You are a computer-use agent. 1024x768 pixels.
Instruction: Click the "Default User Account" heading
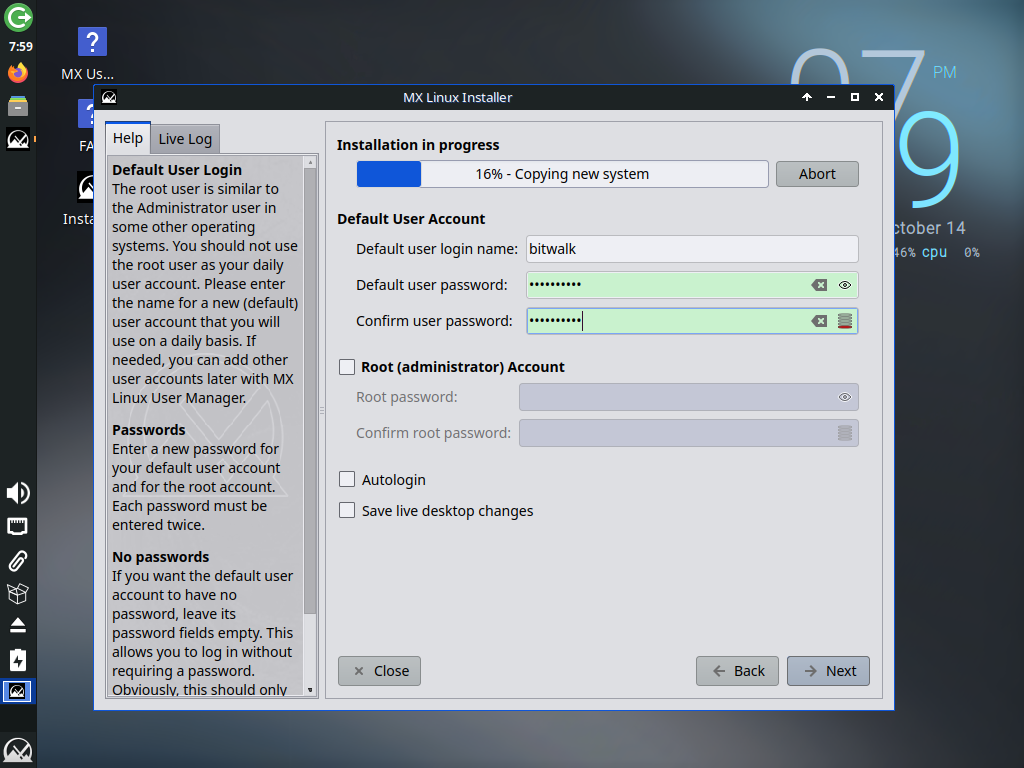coord(411,219)
